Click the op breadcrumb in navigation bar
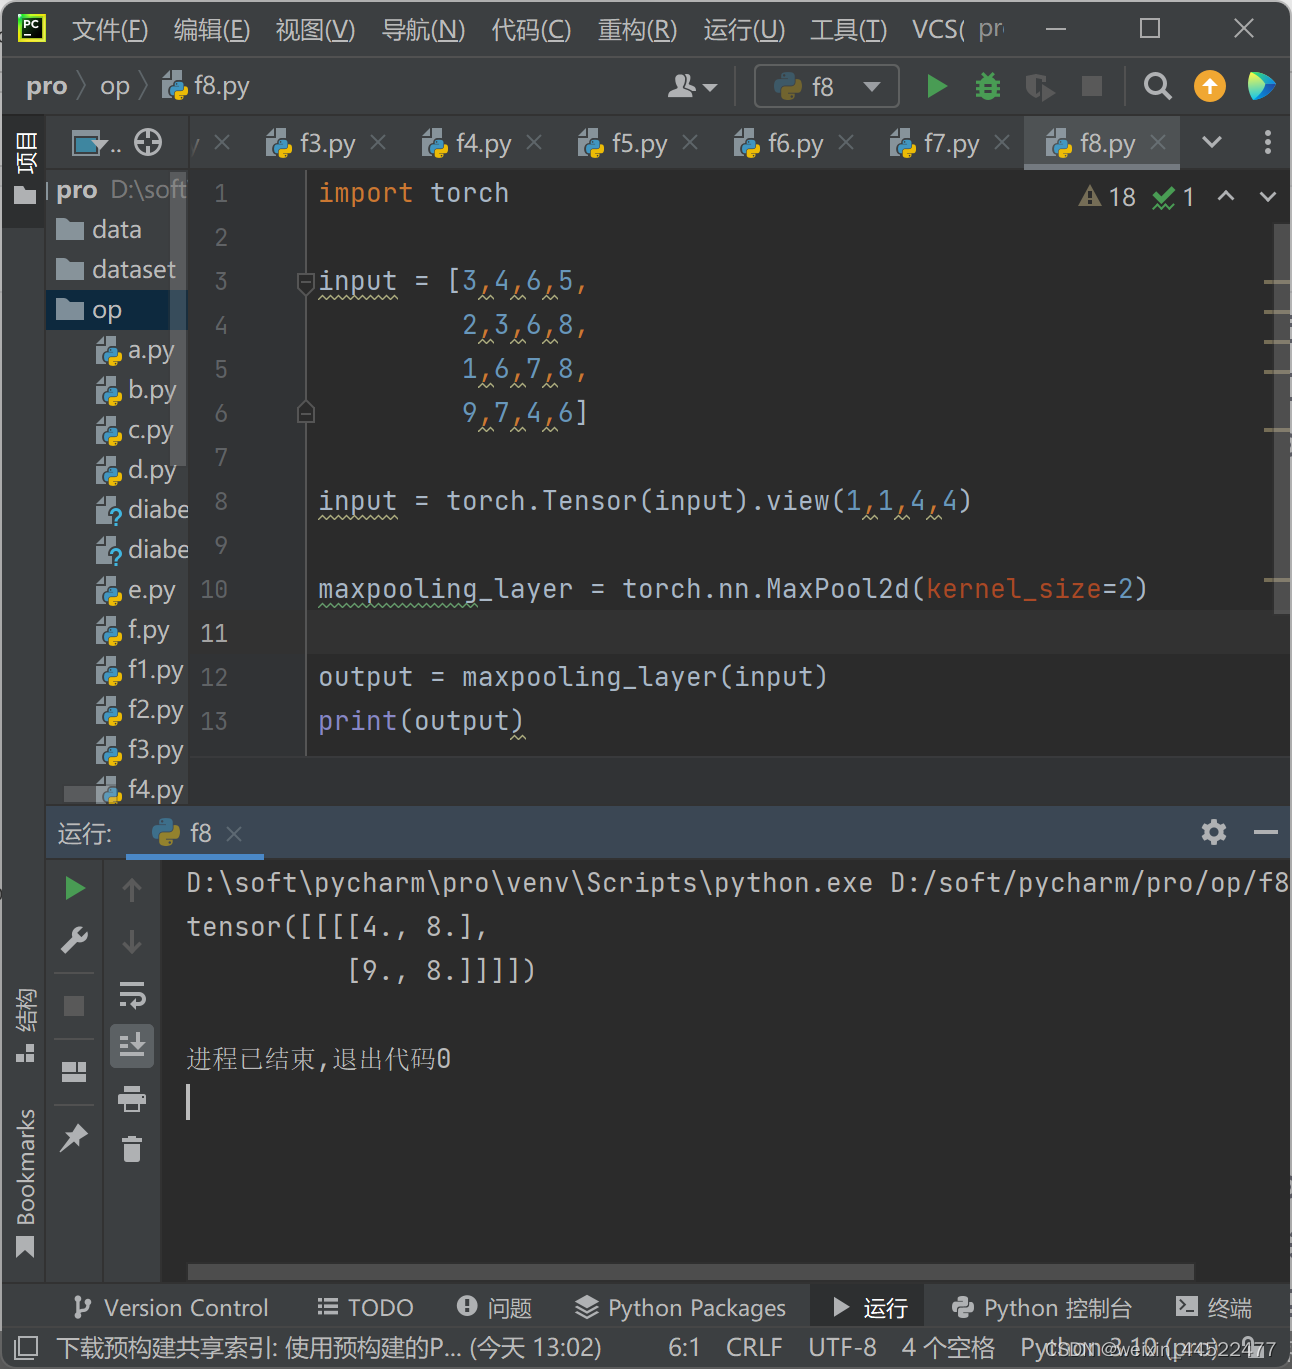 point(115,87)
